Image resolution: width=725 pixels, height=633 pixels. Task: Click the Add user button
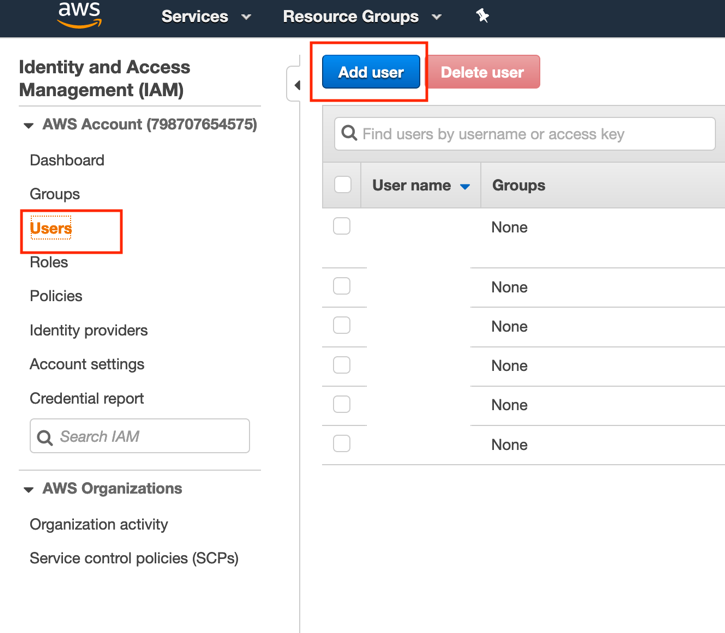point(371,72)
